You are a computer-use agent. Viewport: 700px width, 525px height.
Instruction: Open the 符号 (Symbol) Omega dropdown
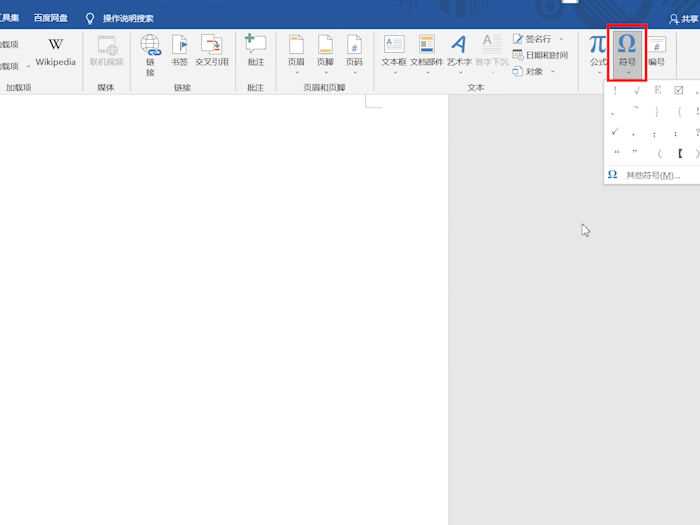(x=627, y=52)
